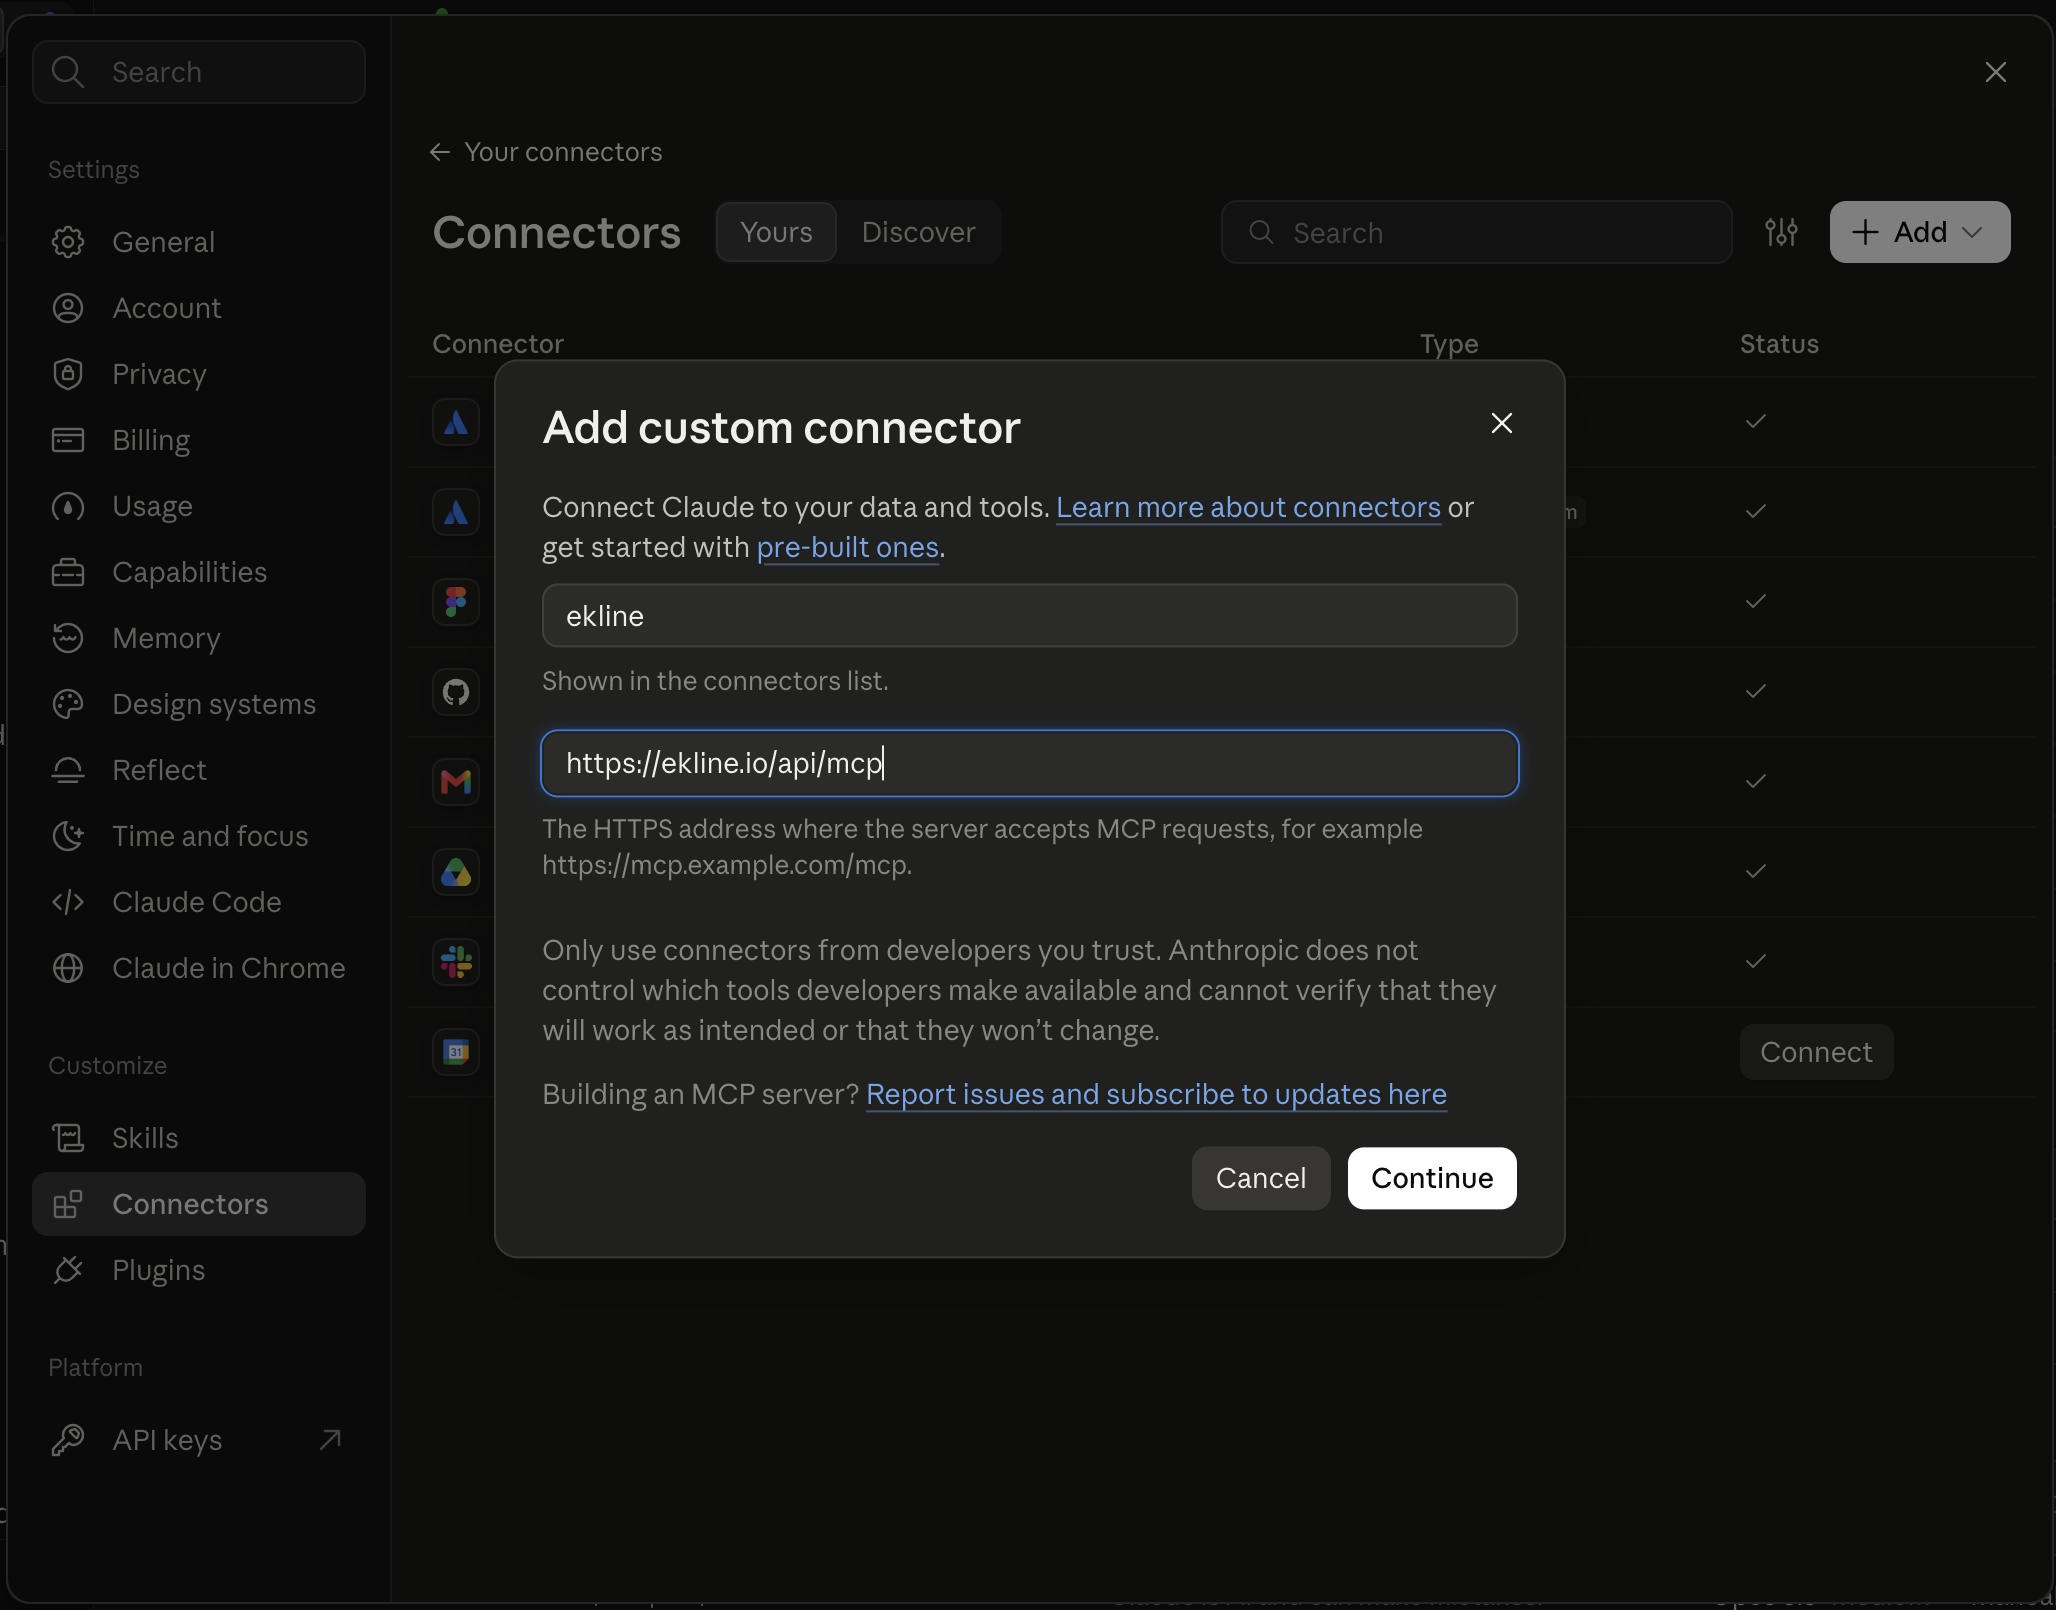Click the Usage gauge icon
The width and height of the screenshot is (2056, 1610).
pos(68,506)
